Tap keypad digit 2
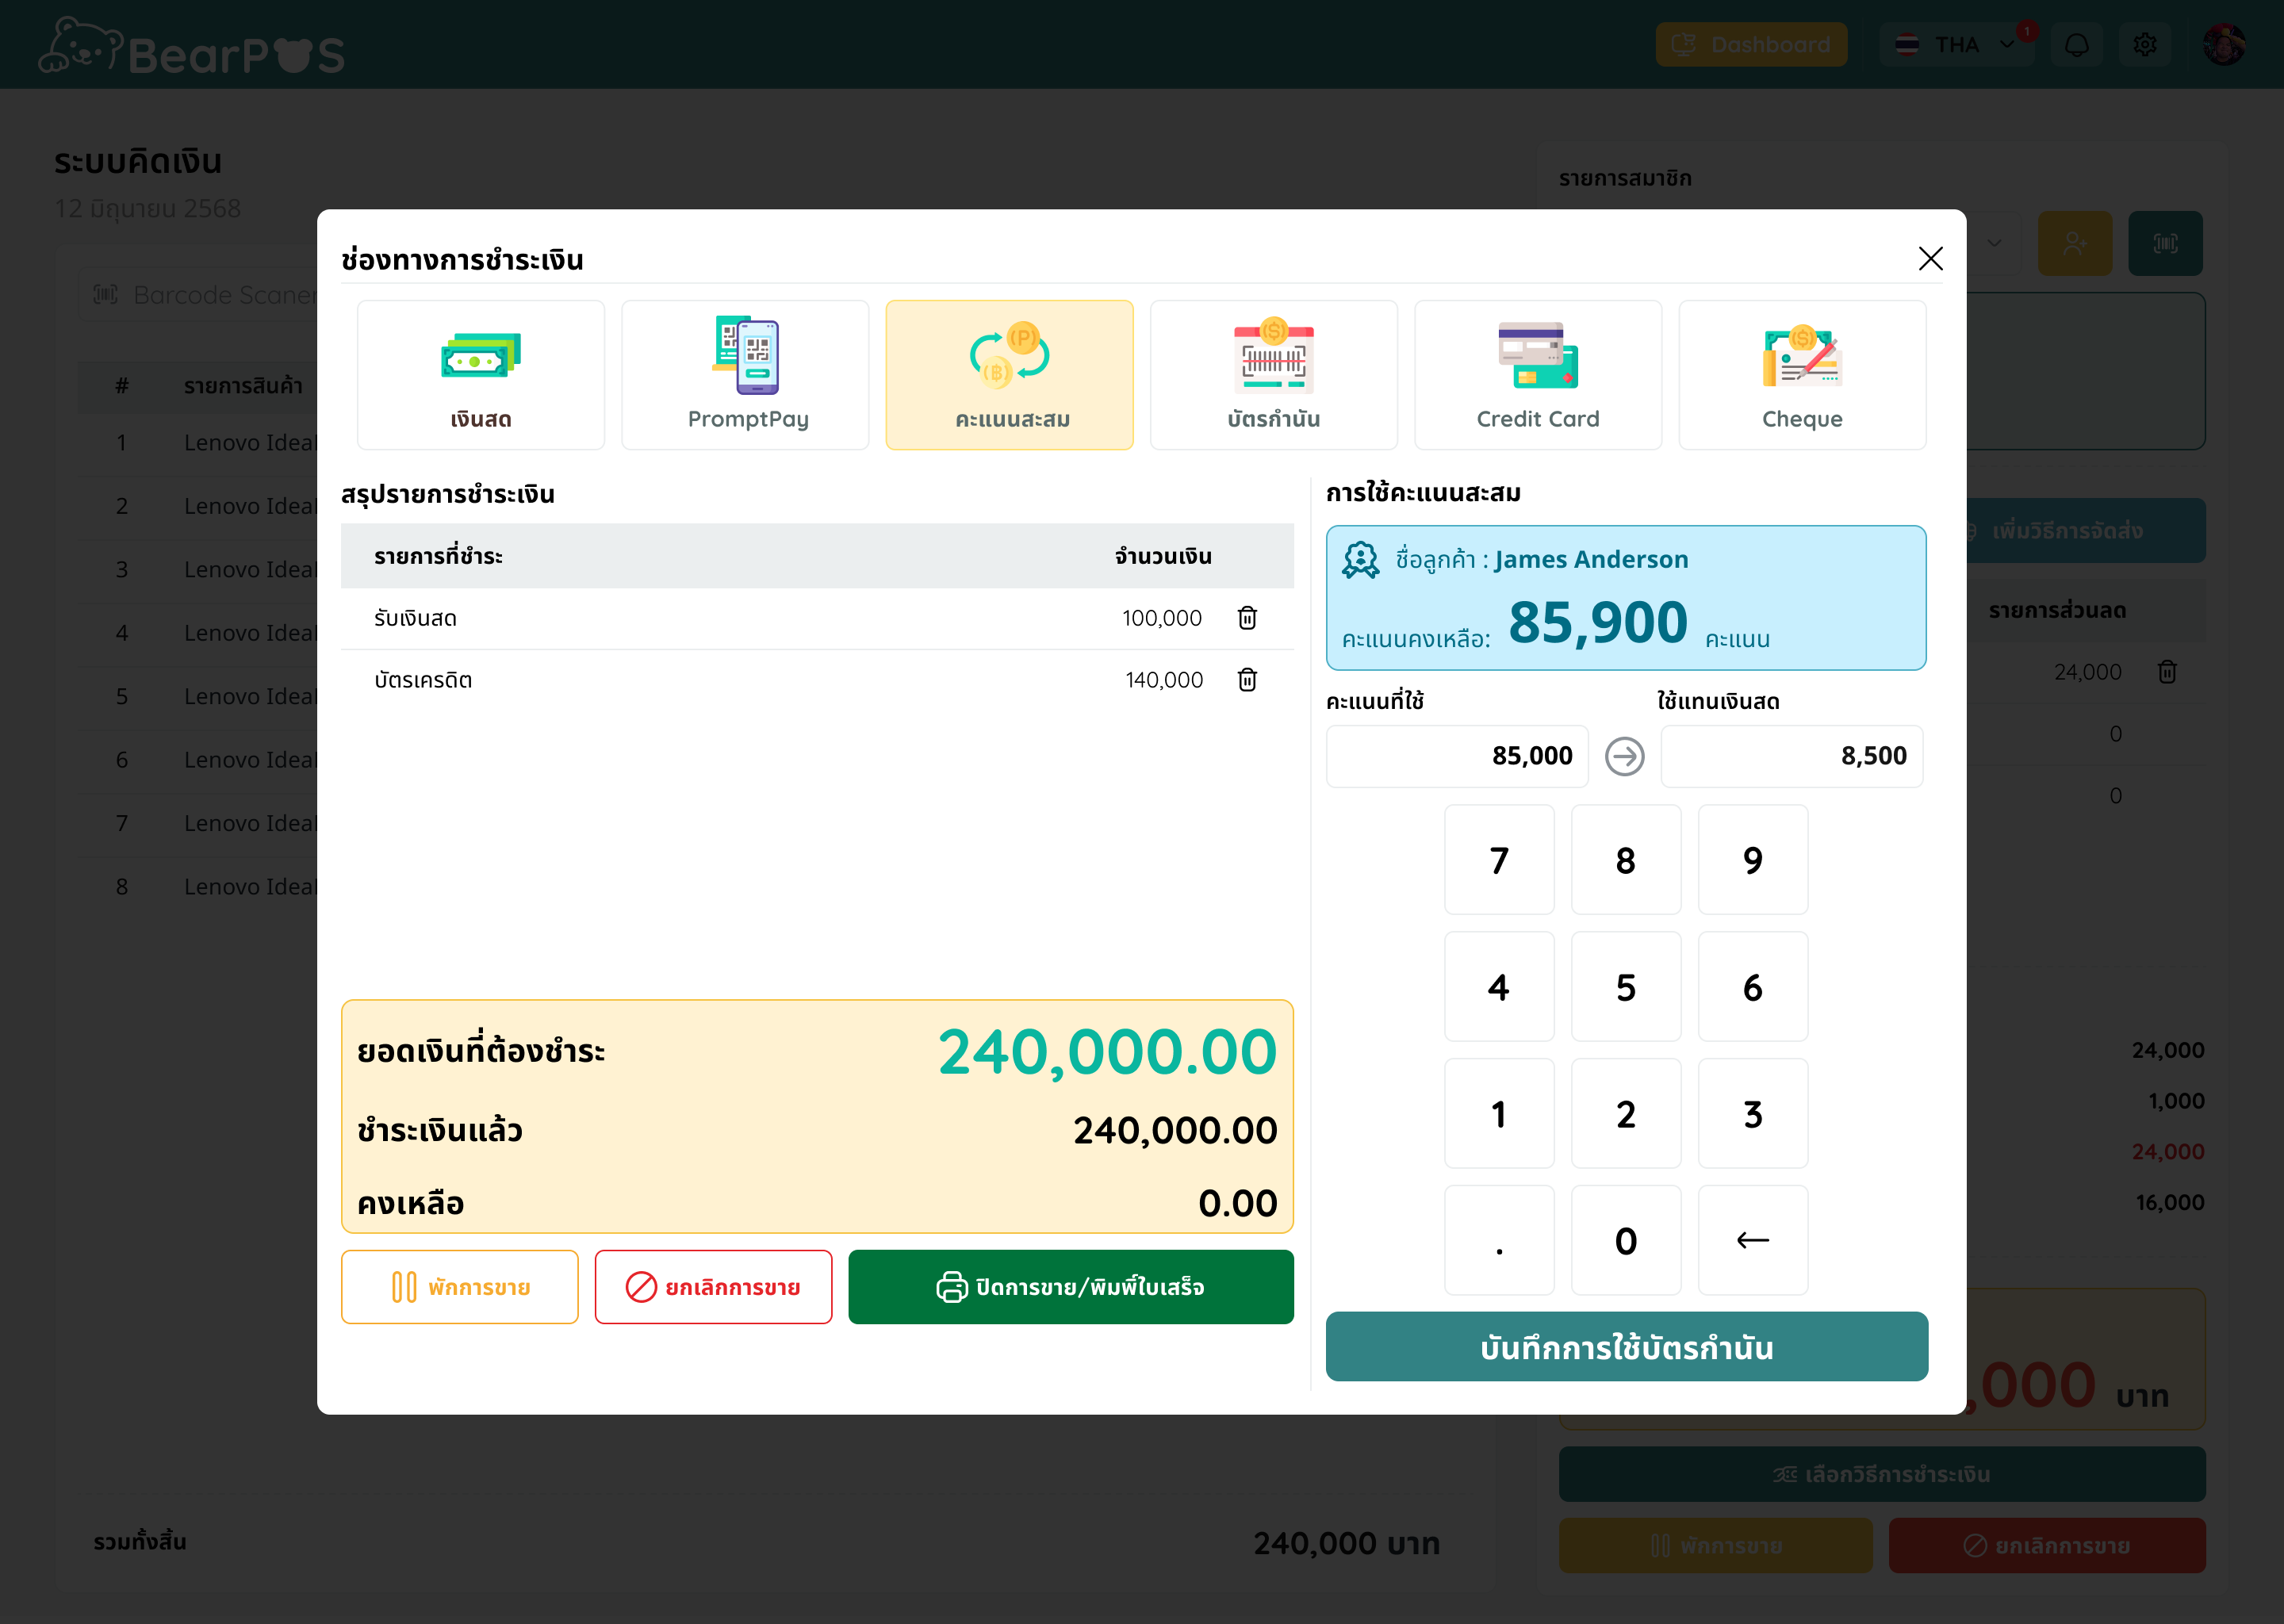 [1626, 1114]
